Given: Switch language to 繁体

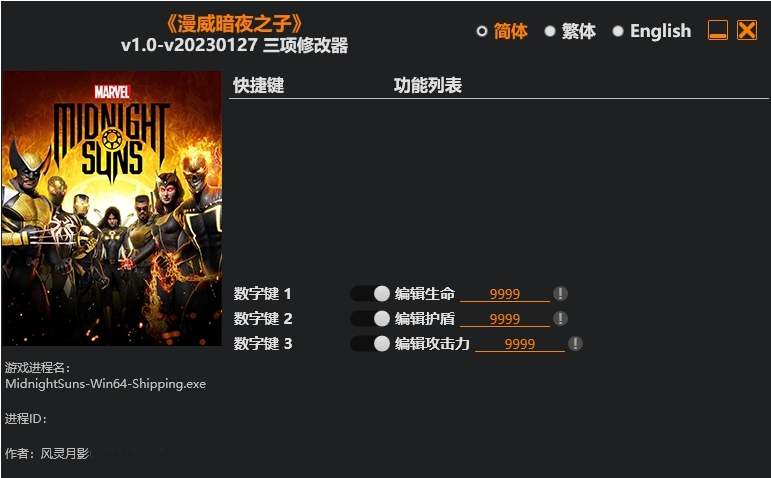Looking at the screenshot, I should [x=570, y=31].
